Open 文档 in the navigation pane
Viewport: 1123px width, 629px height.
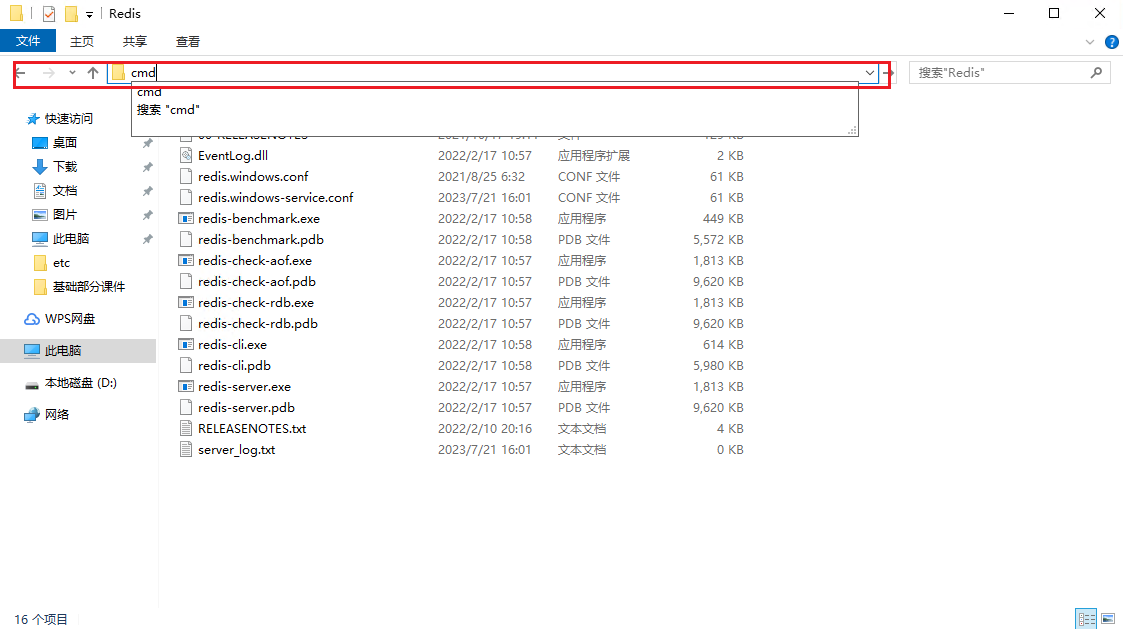[64, 191]
